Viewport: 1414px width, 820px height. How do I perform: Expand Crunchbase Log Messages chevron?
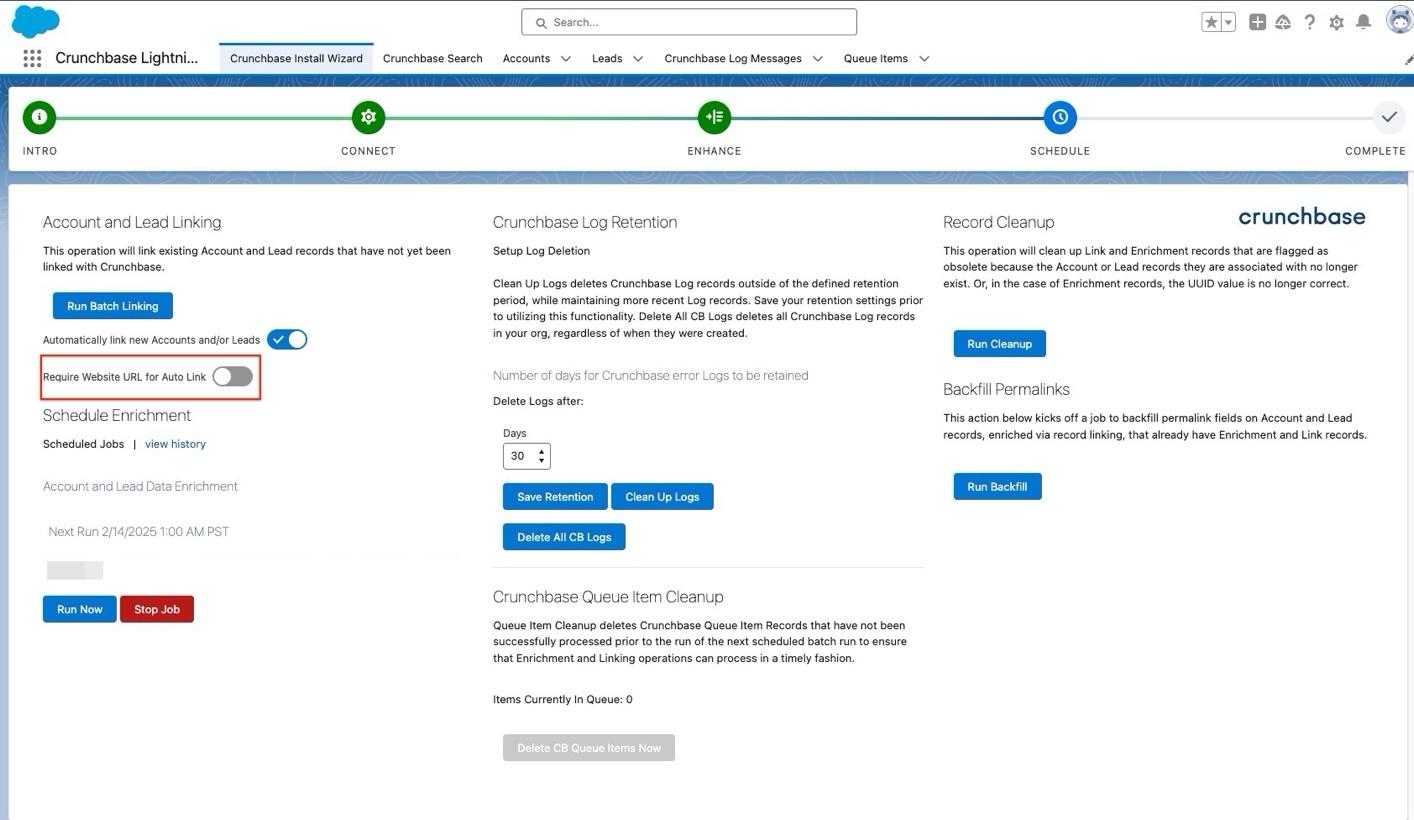coord(817,58)
